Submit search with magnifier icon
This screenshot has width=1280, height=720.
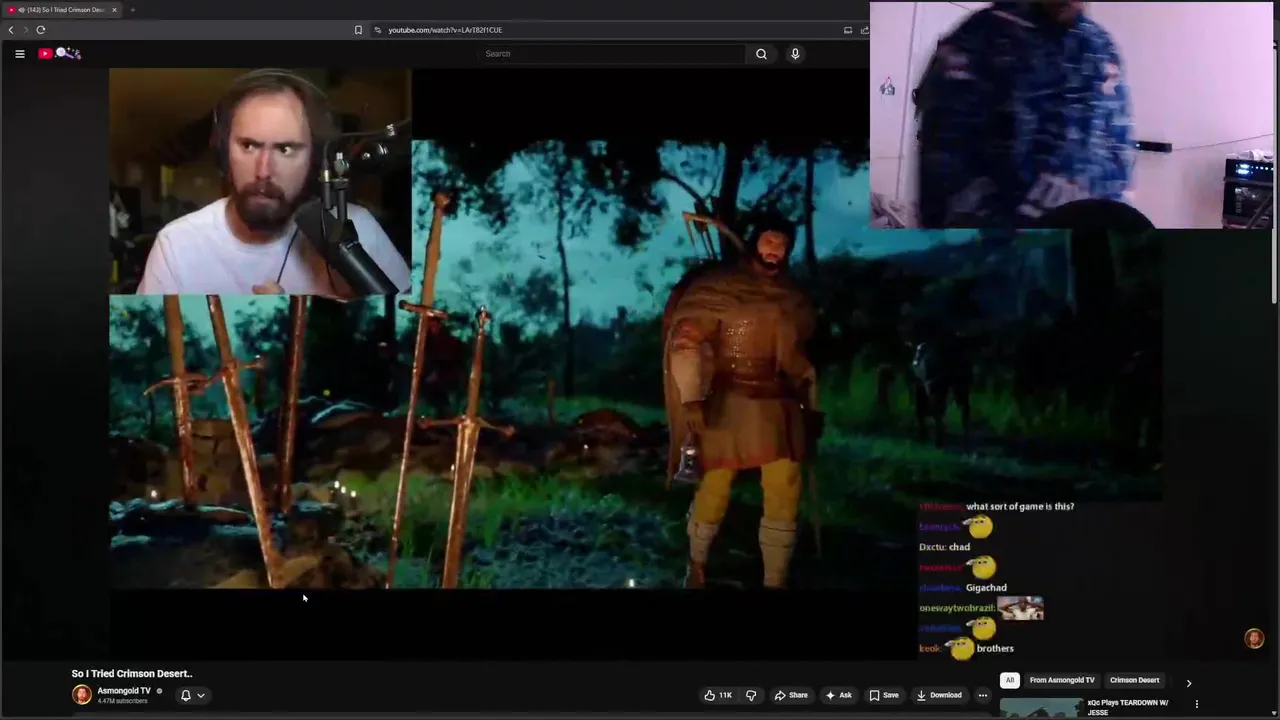click(761, 54)
